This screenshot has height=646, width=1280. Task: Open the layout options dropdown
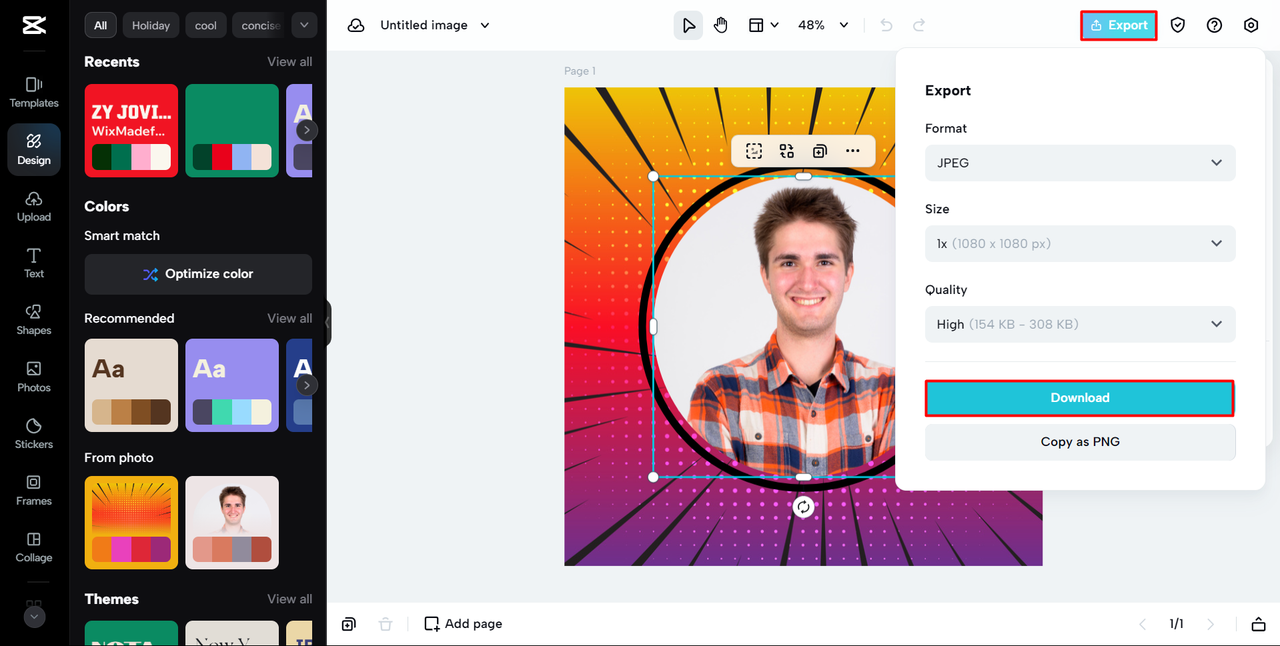[763, 25]
